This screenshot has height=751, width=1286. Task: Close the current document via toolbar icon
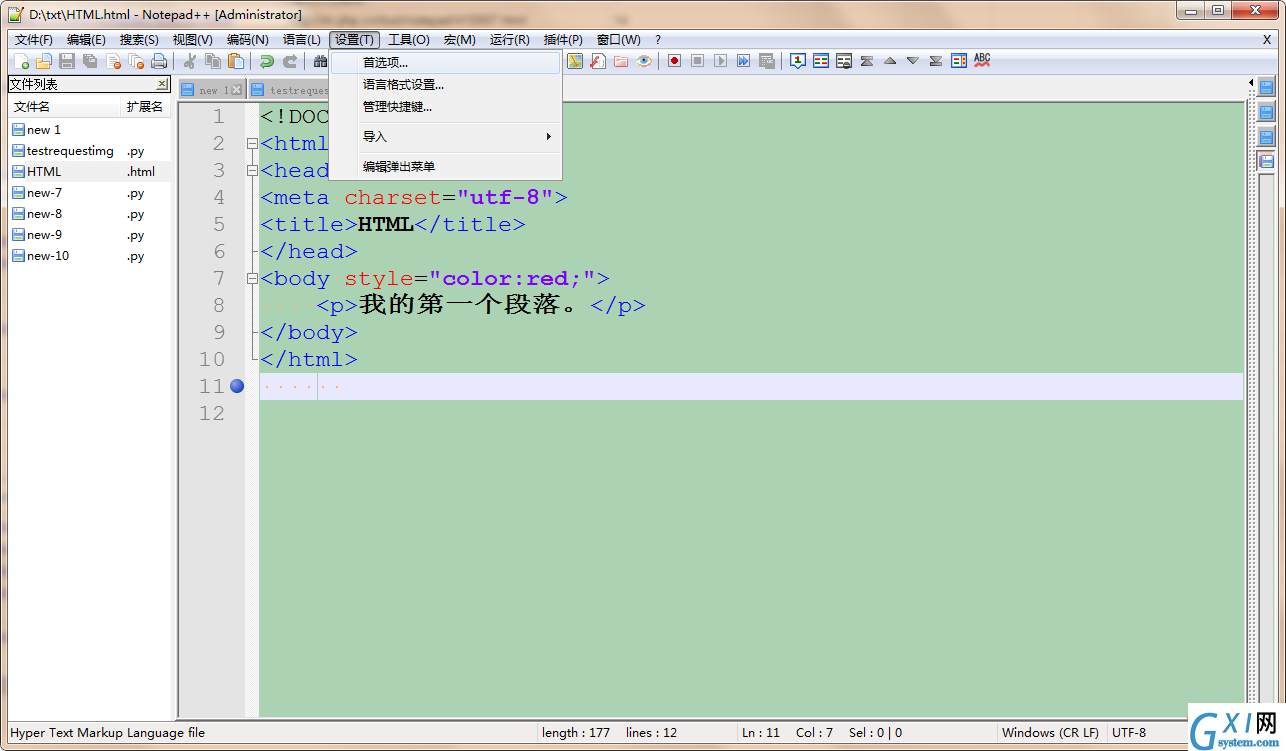[113, 61]
